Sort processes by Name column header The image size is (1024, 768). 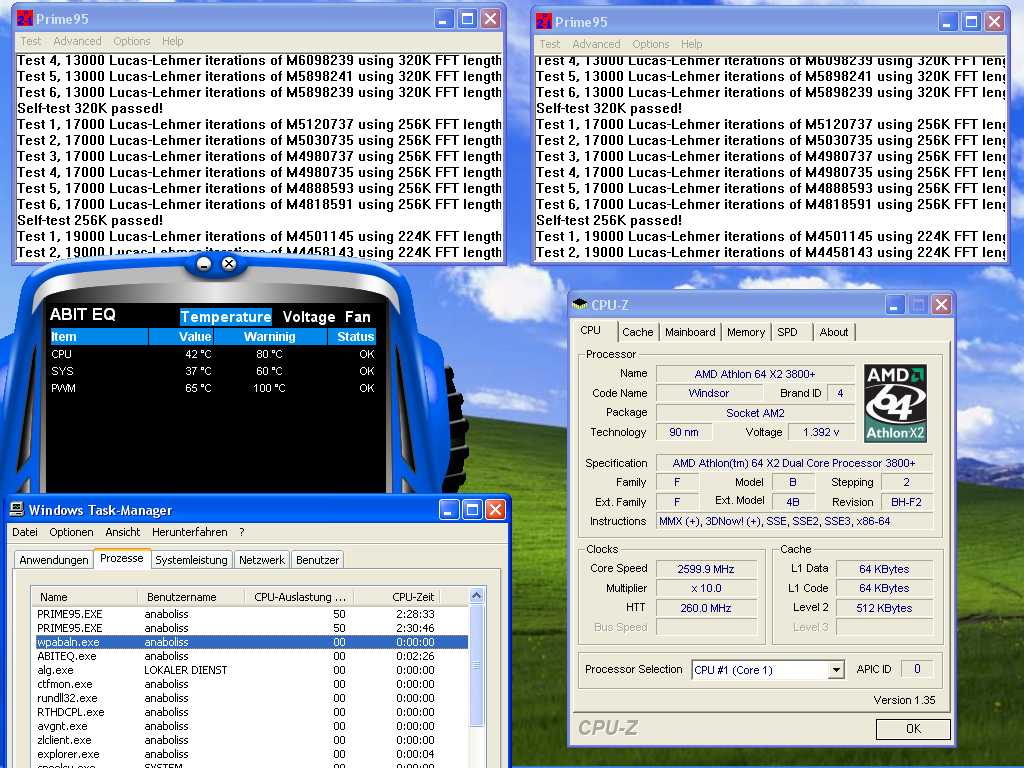[x=85, y=597]
